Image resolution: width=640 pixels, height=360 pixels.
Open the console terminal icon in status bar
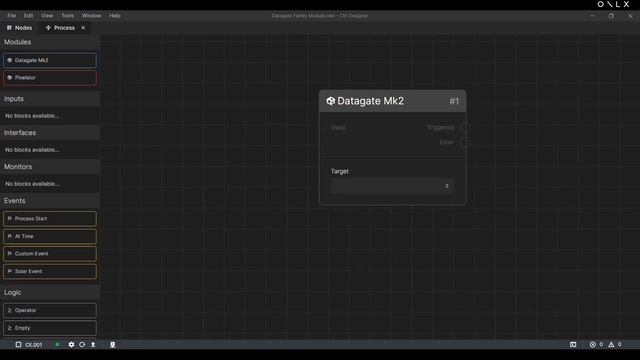[573, 344]
